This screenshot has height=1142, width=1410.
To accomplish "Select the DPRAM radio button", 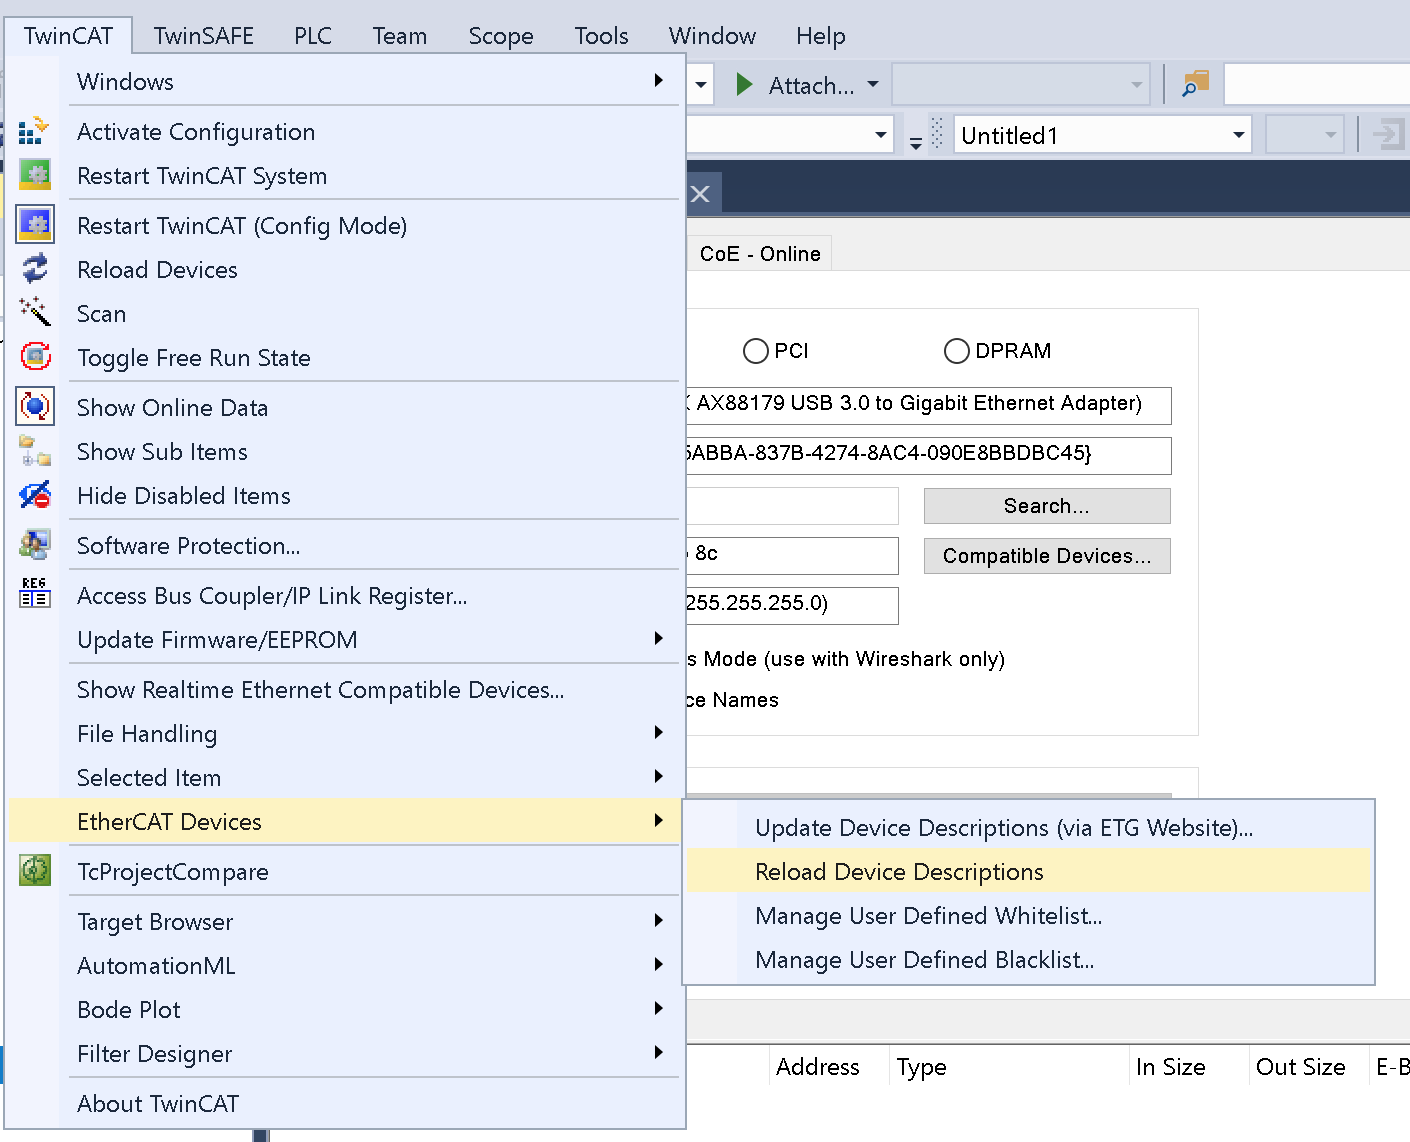I will tap(957, 351).
